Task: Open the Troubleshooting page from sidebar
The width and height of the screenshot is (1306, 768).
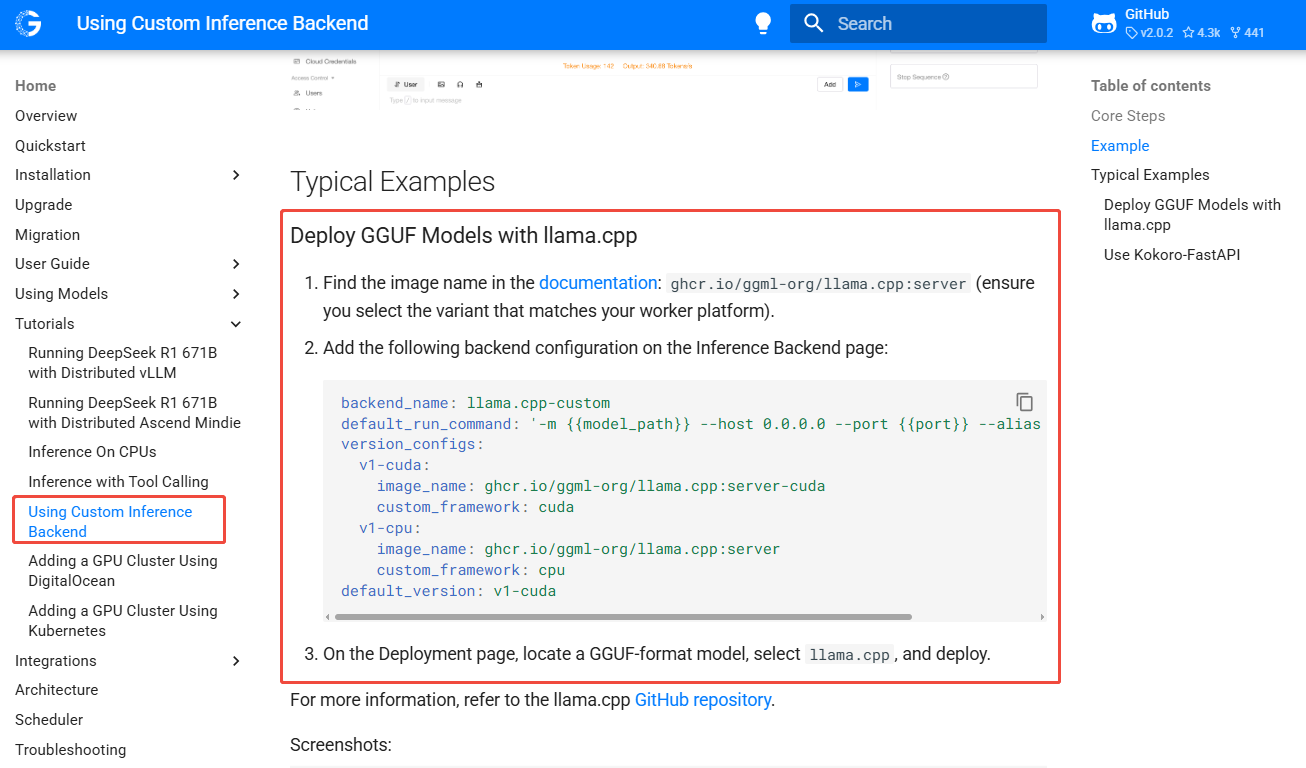Action: click(71, 750)
